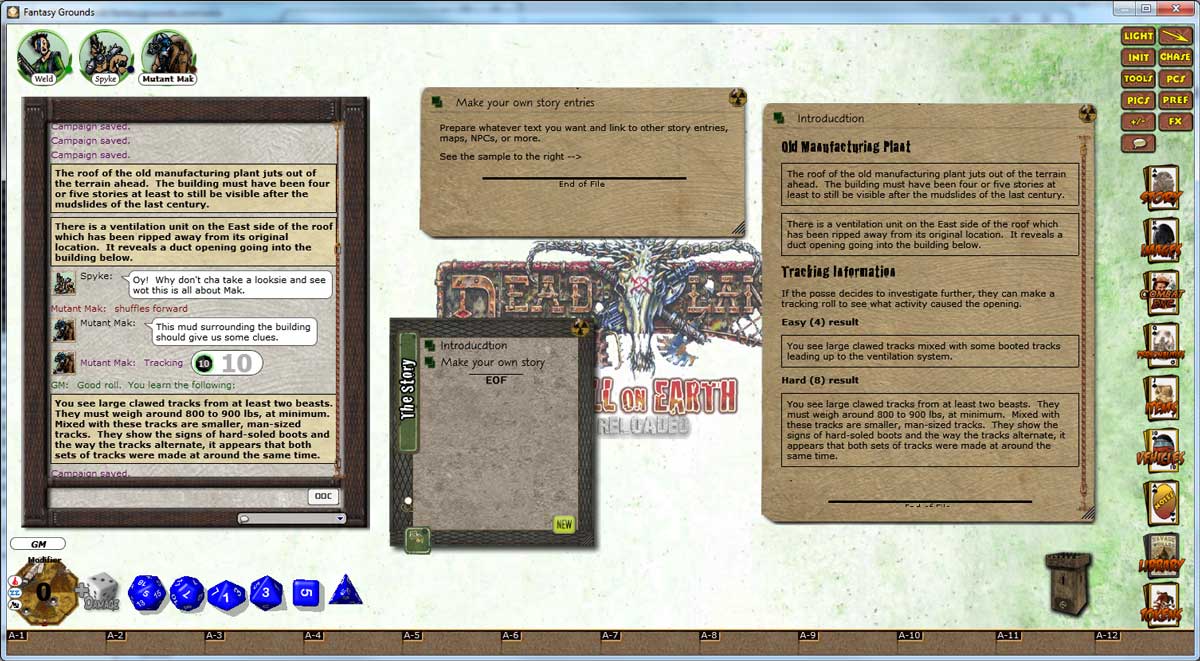
Task: Switch to hotkey tab A-5
Action: 412,634
